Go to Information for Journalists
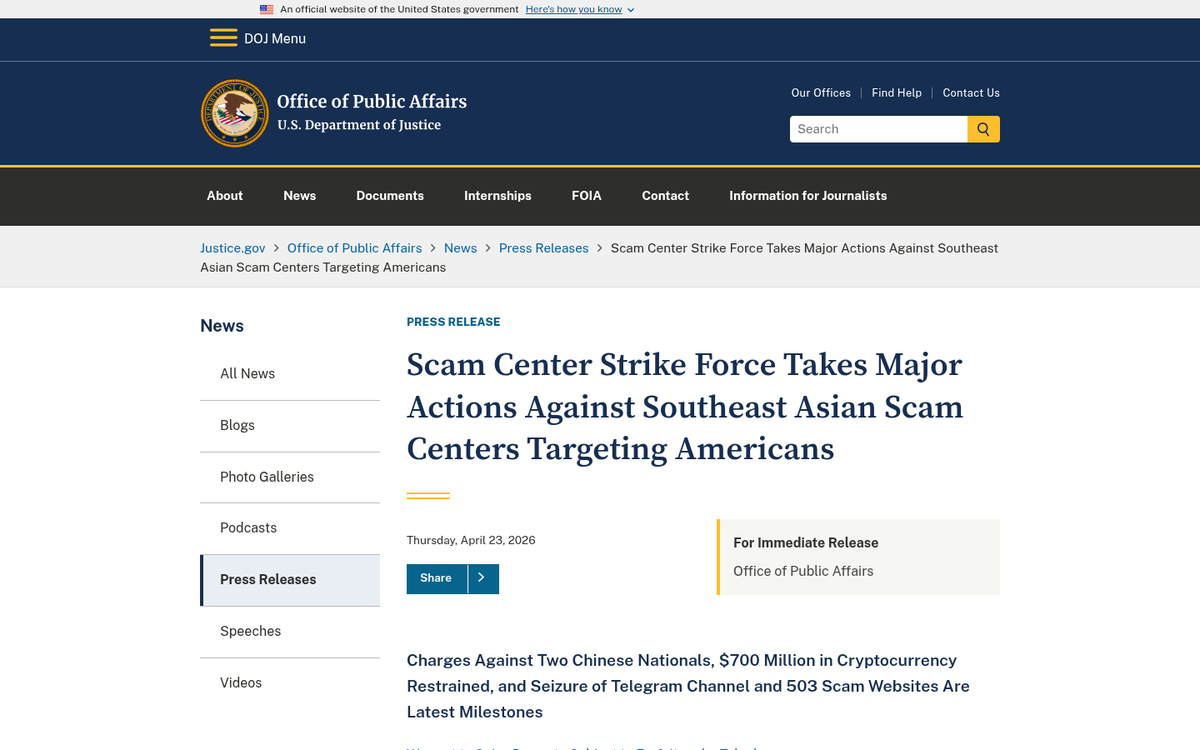The height and width of the screenshot is (750, 1200). (808, 195)
